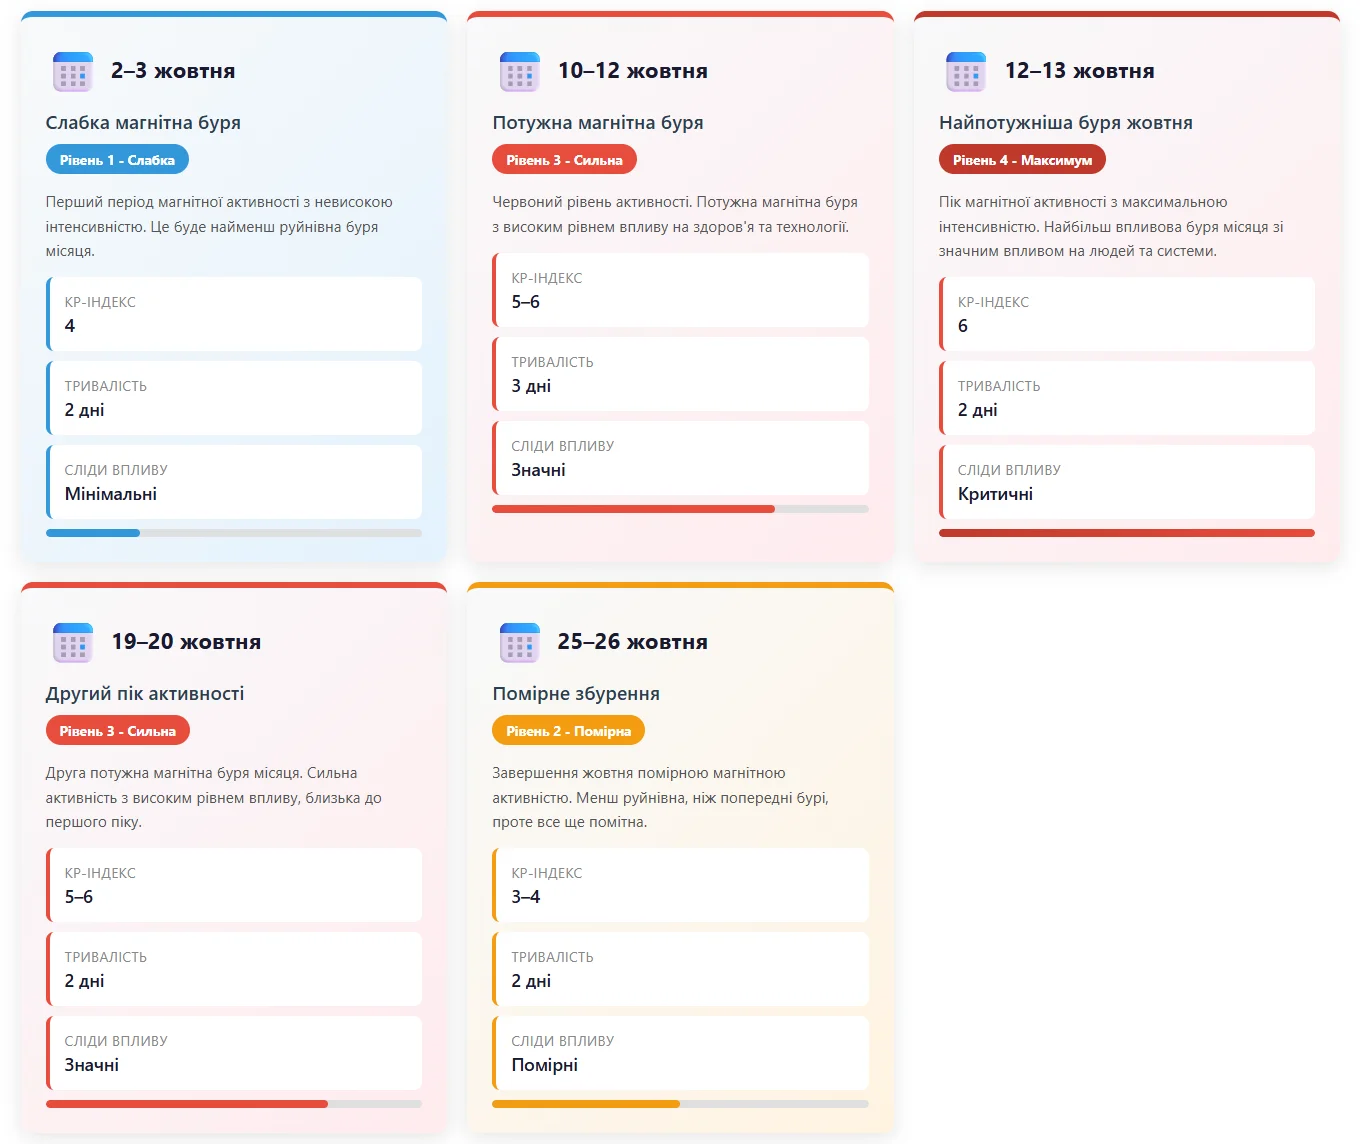Click the KP-індекс box showing 6
Screen dimensions: 1367x1144
pos(1127,314)
